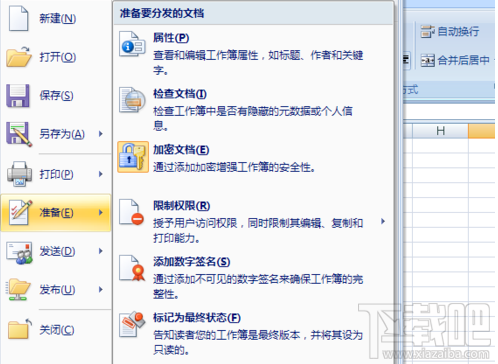Click the Open folder icon
This screenshot has width=498, height=364.
19,57
